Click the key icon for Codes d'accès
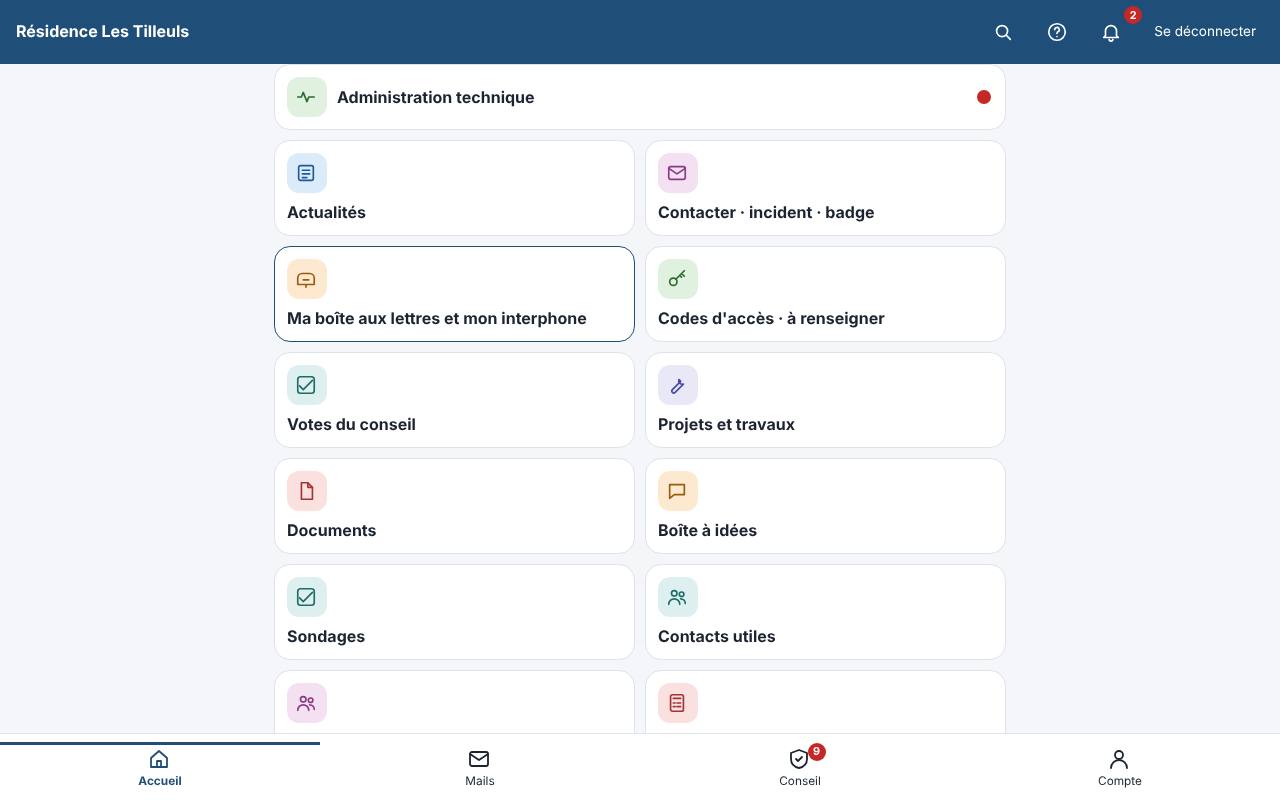 pos(678,279)
